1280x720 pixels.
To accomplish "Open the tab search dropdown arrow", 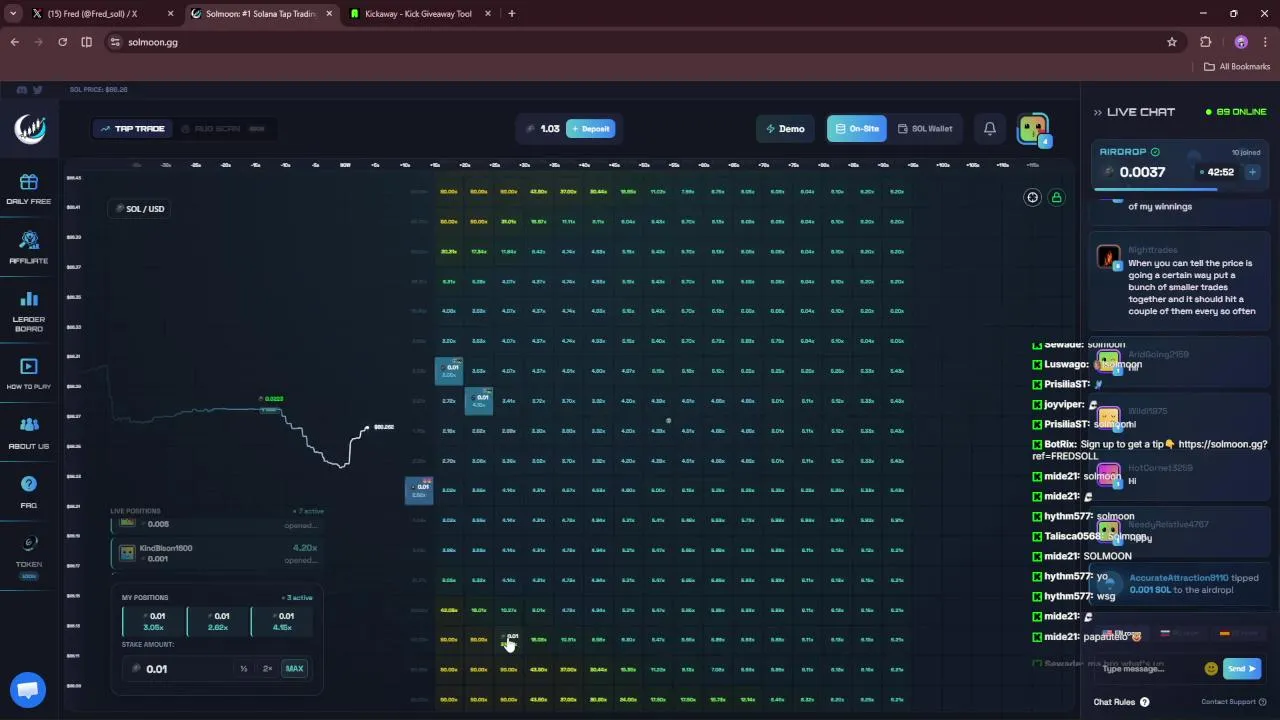I will click(x=13, y=14).
